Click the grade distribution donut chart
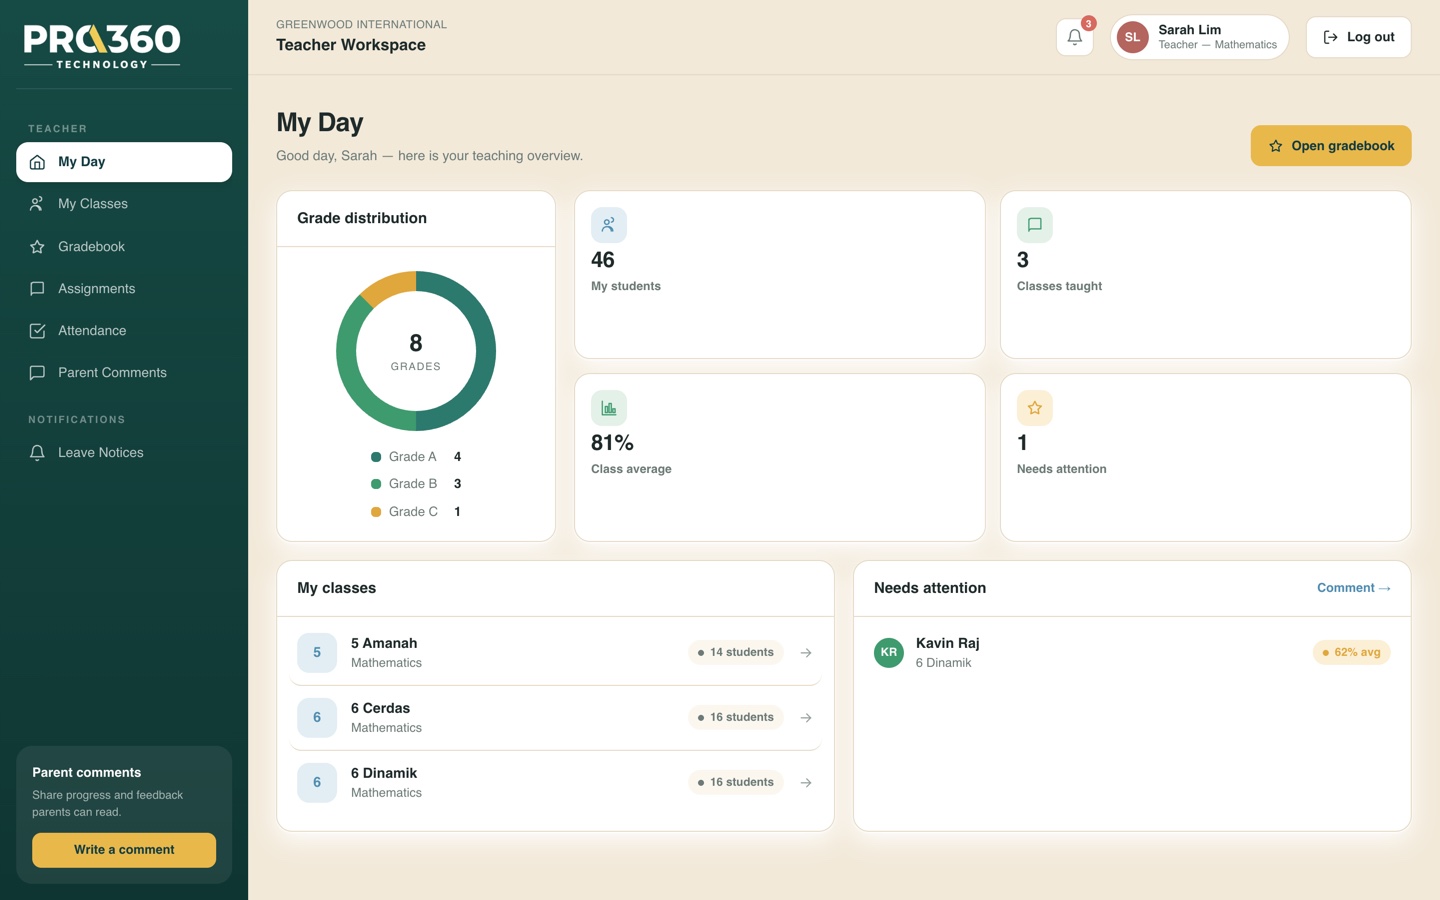 (416, 351)
